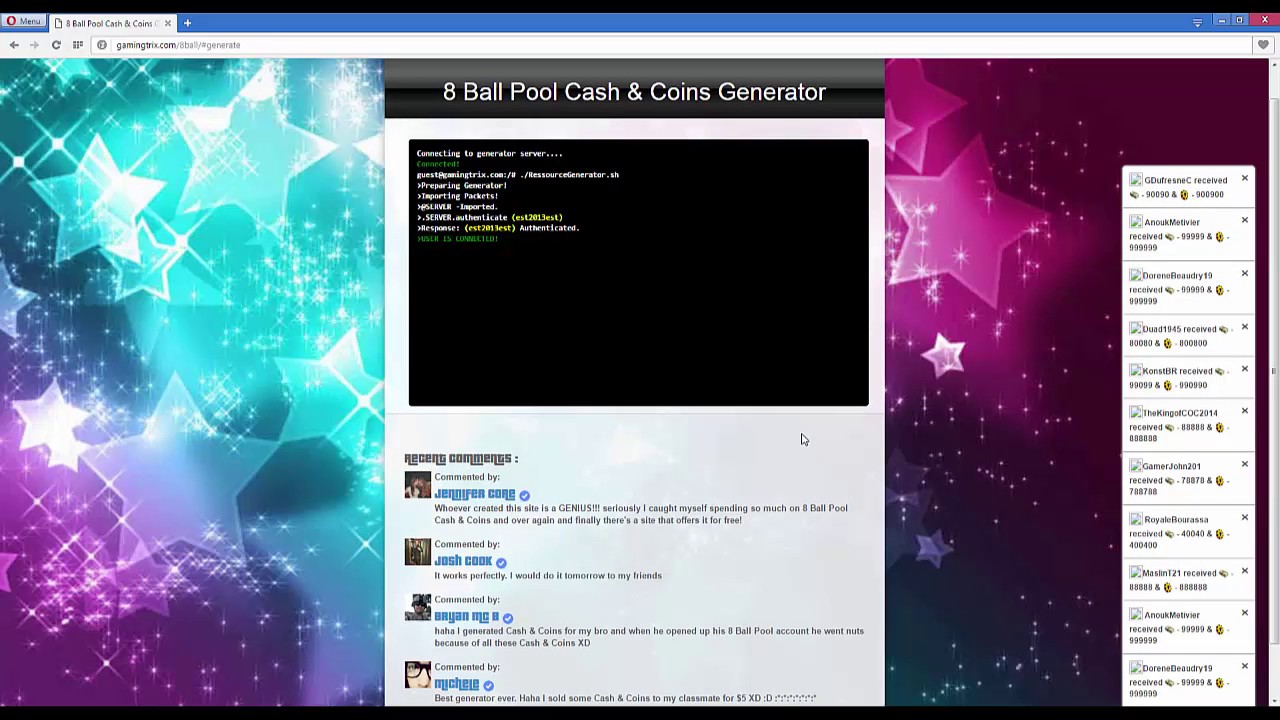Image resolution: width=1280 pixels, height=720 pixels.
Task: Open the Opera Menu button
Action: click(24, 21)
